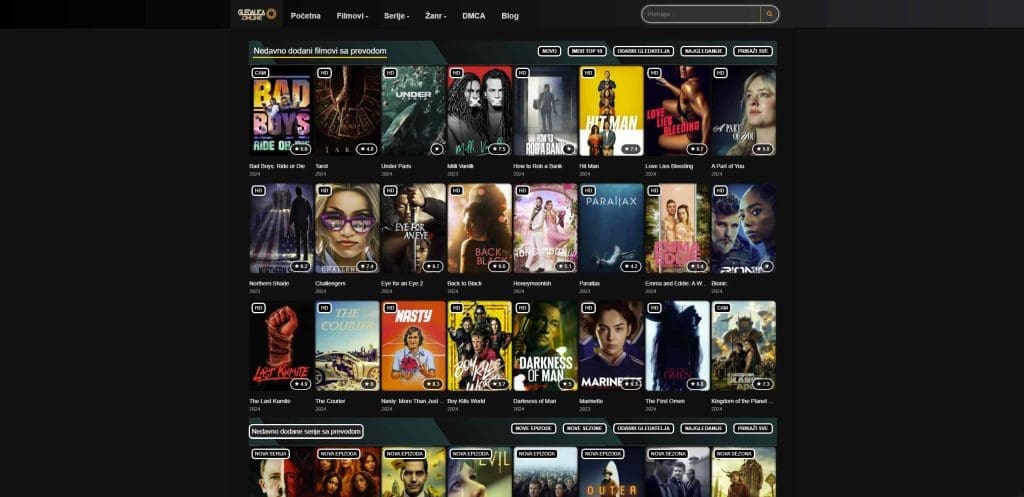The image size is (1024, 497).
Task: Open the DMCA page
Action: [473, 16]
